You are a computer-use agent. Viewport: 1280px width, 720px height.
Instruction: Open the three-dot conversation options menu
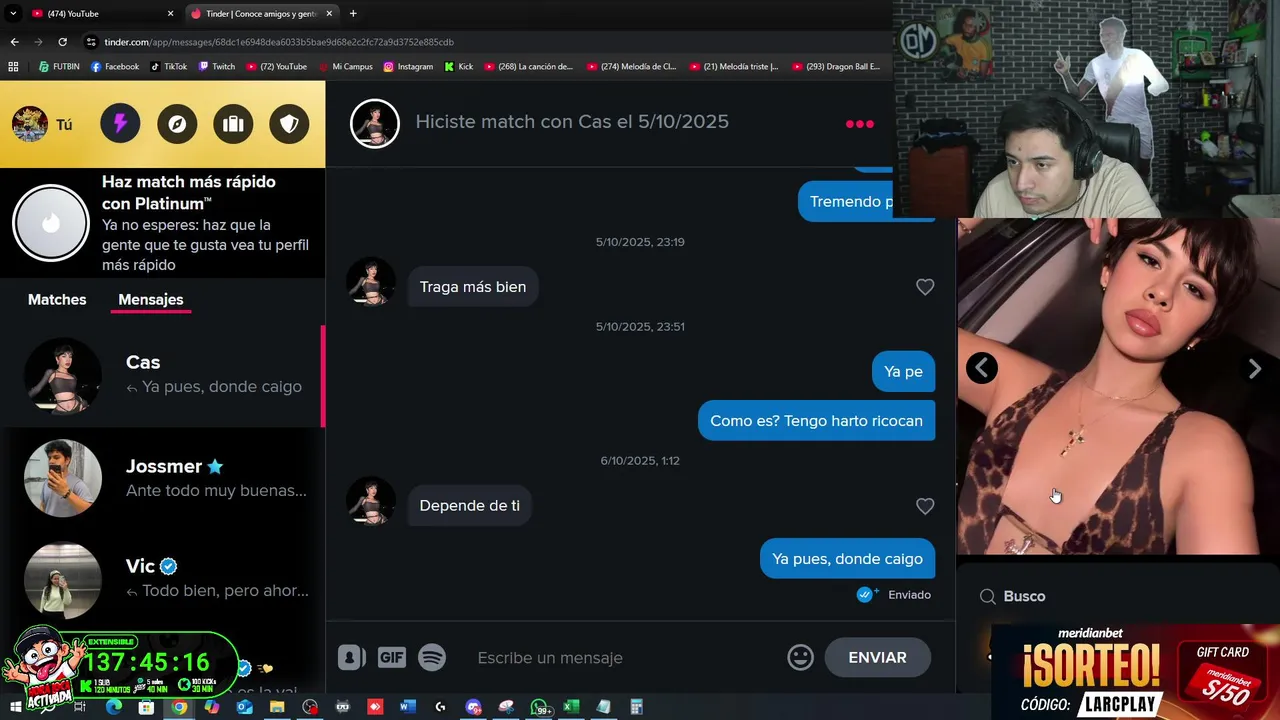(x=860, y=124)
